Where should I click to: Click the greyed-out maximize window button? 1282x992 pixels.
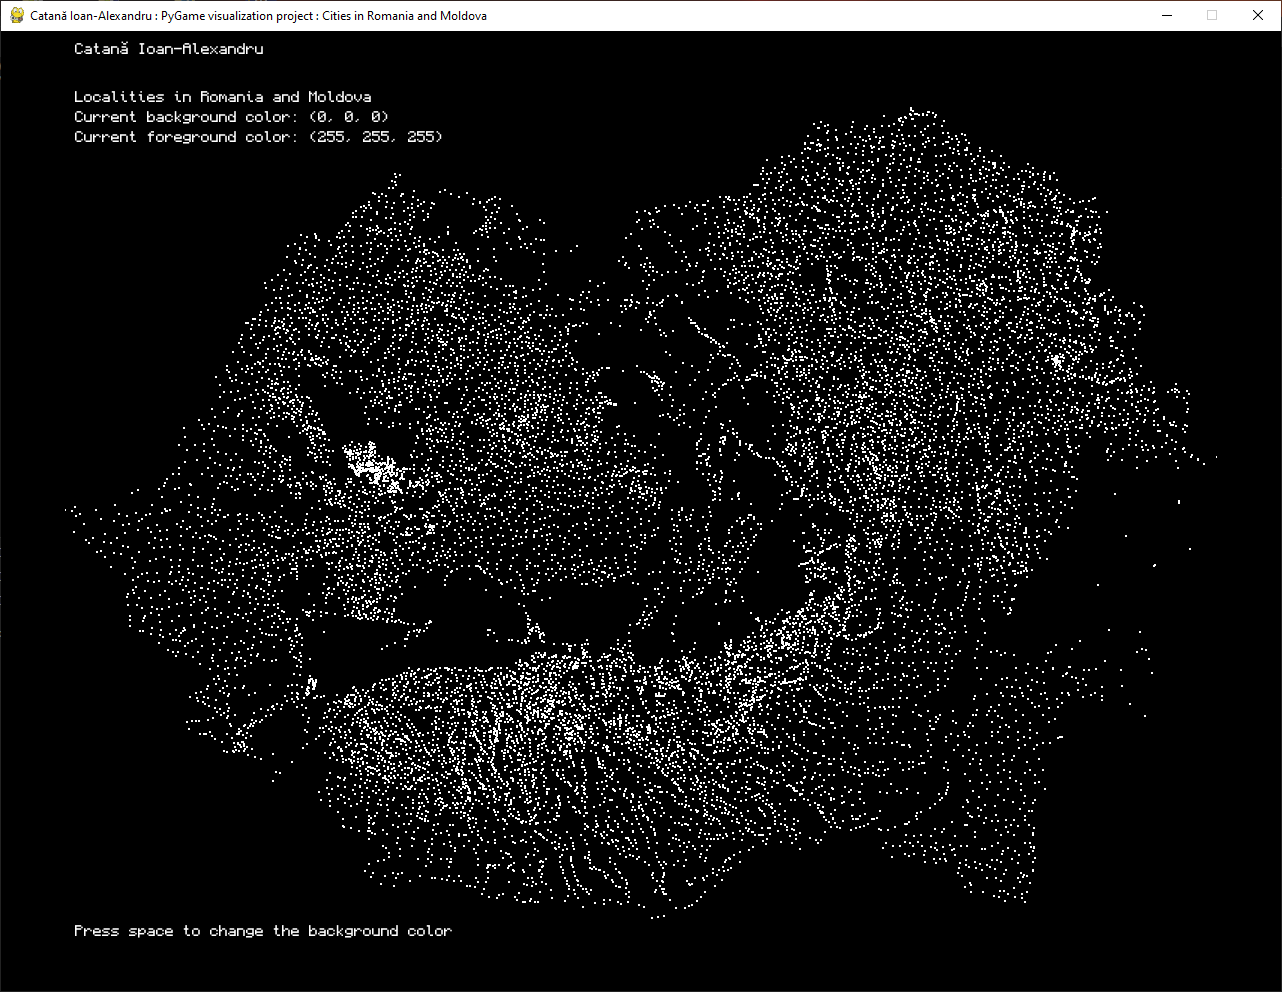(1212, 16)
